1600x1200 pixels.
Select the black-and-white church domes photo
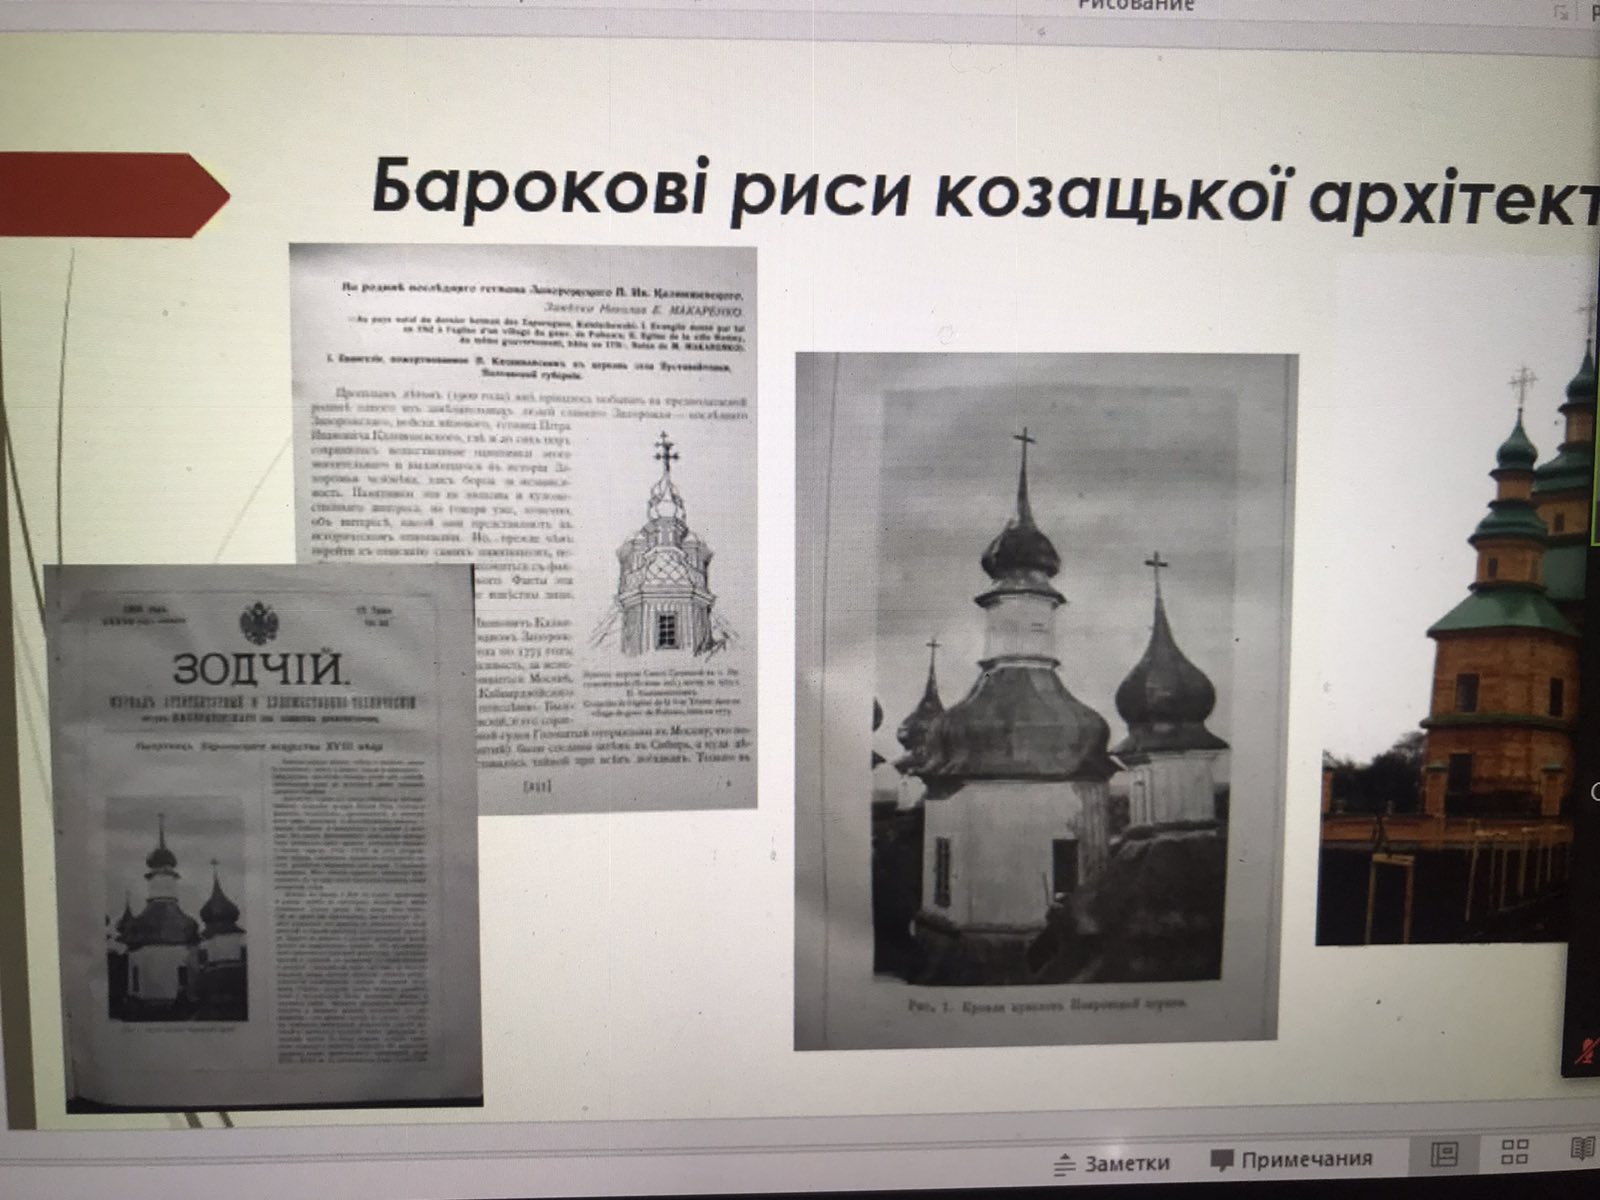1045,700
